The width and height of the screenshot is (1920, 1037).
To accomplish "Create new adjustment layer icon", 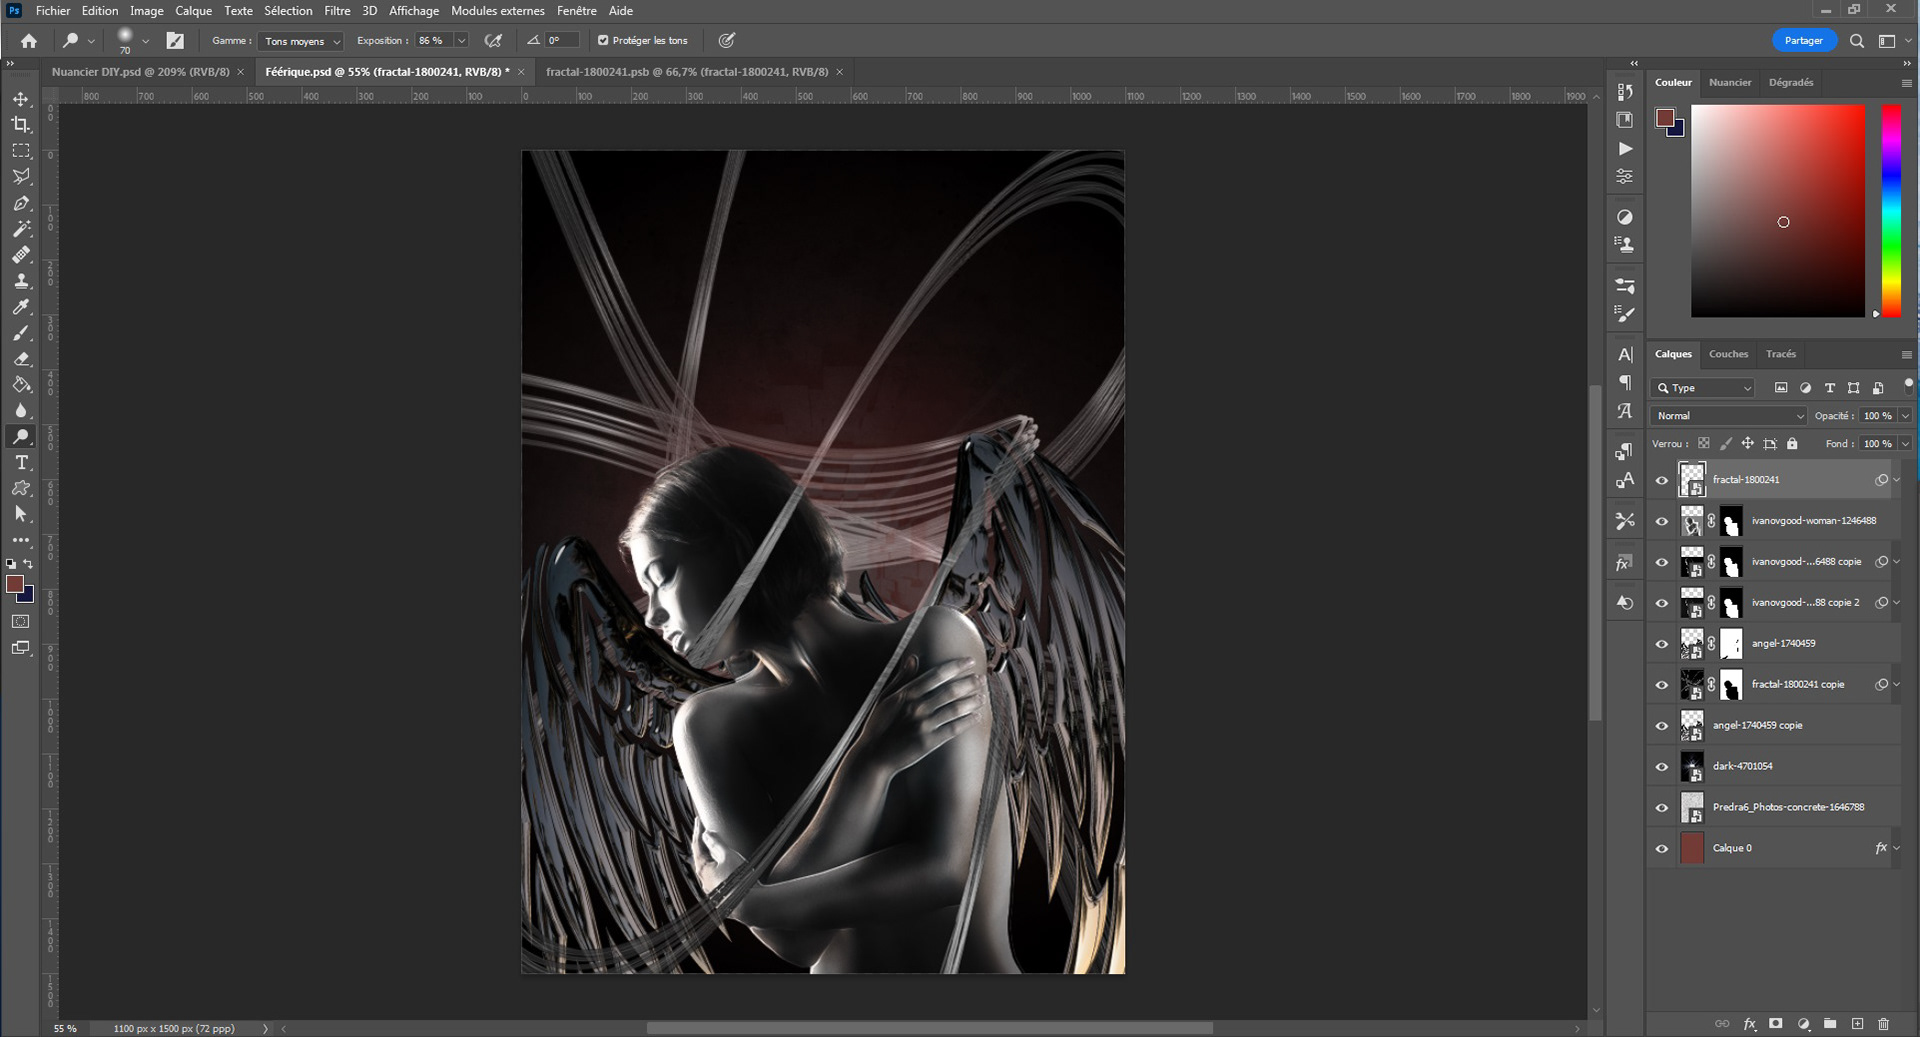I will [x=1804, y=1024].
